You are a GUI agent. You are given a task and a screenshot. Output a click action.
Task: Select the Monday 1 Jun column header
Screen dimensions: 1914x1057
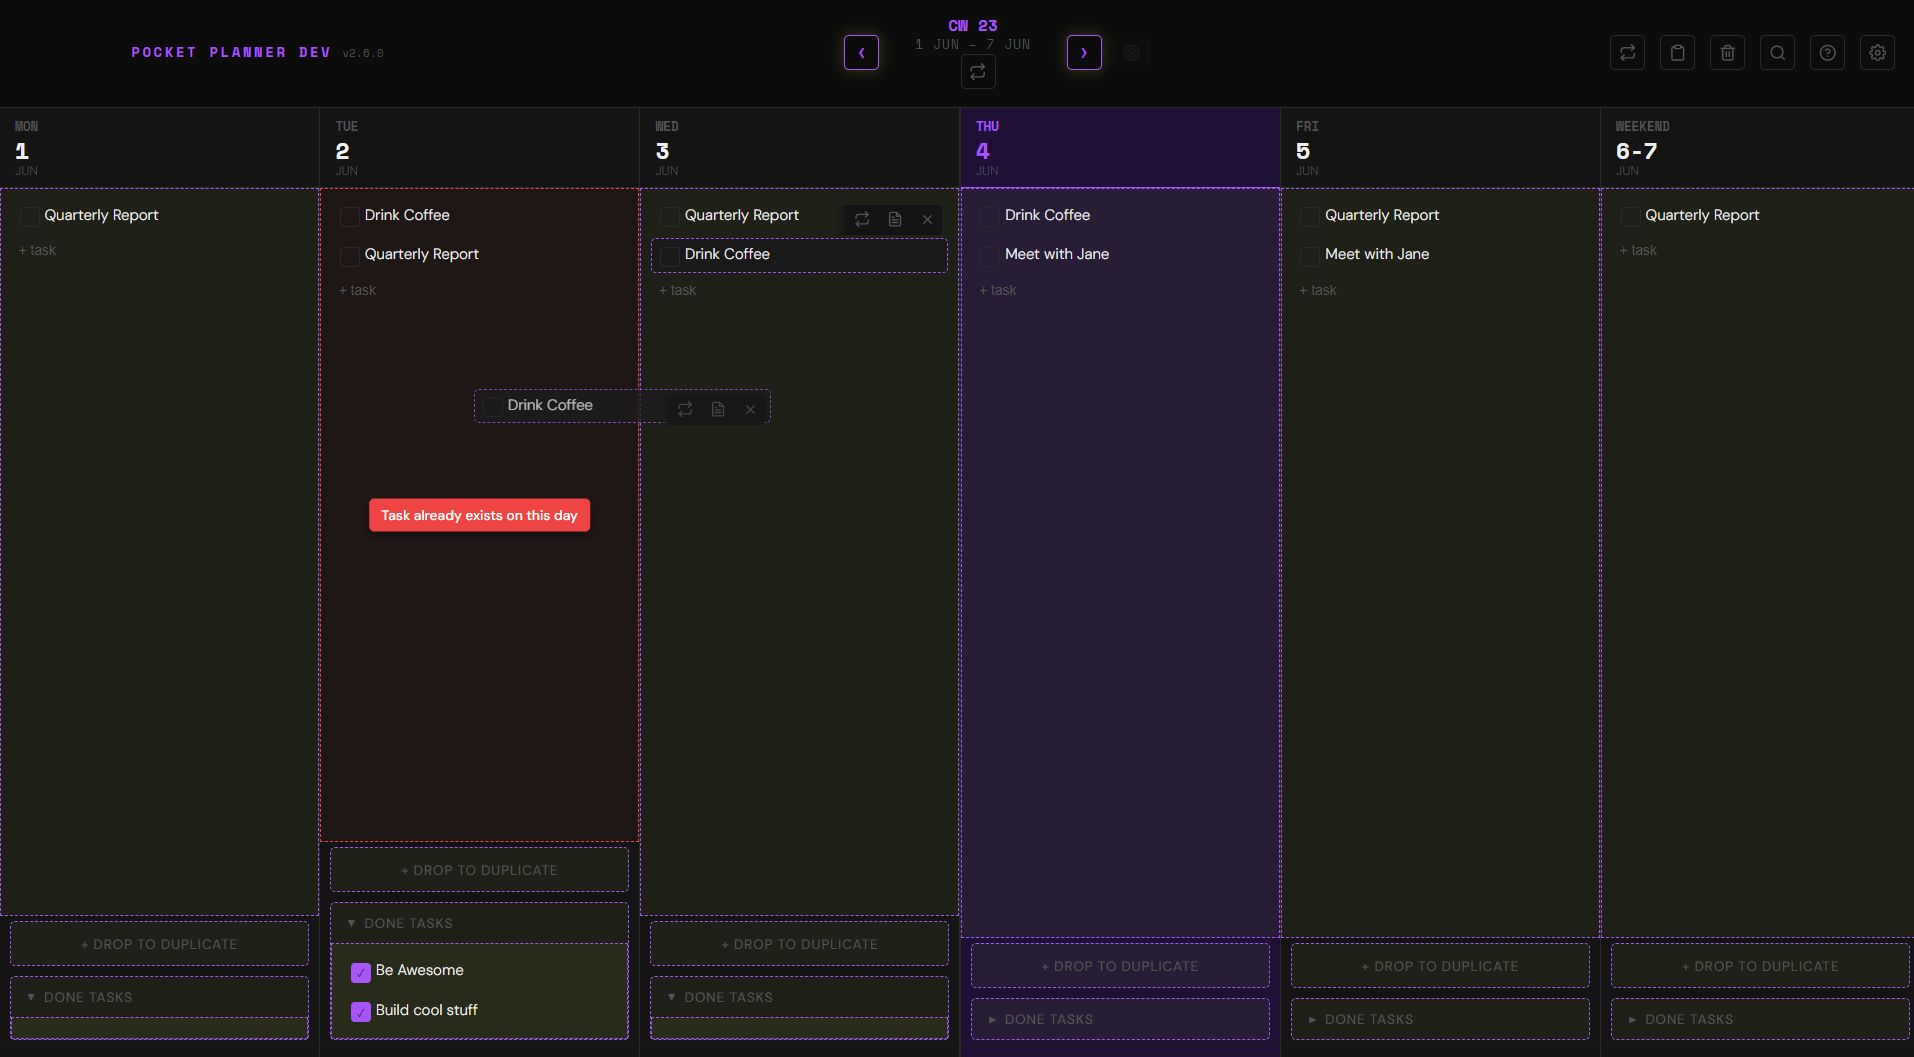159,148
